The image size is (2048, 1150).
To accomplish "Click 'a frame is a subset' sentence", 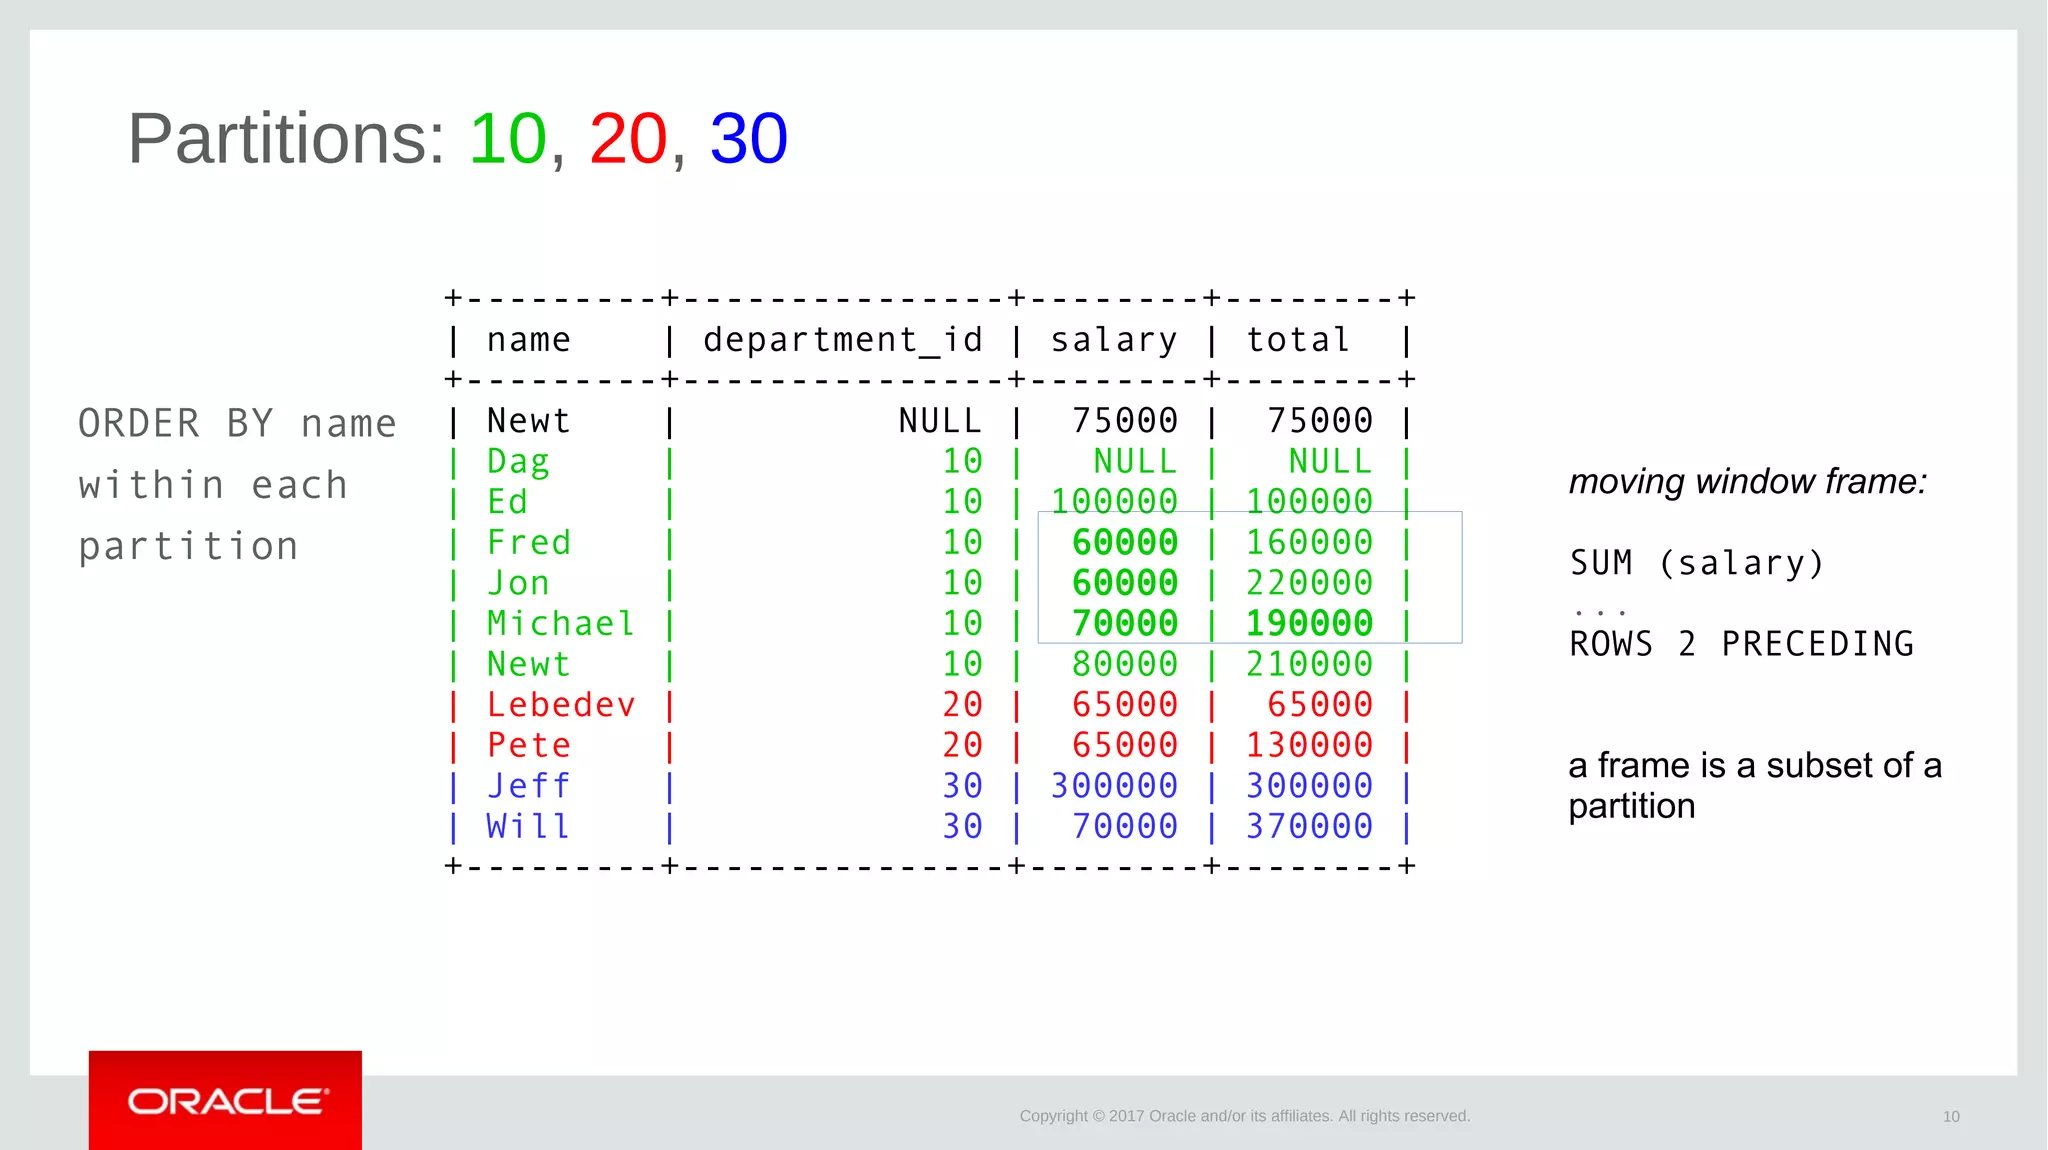I will point(1755,785).
